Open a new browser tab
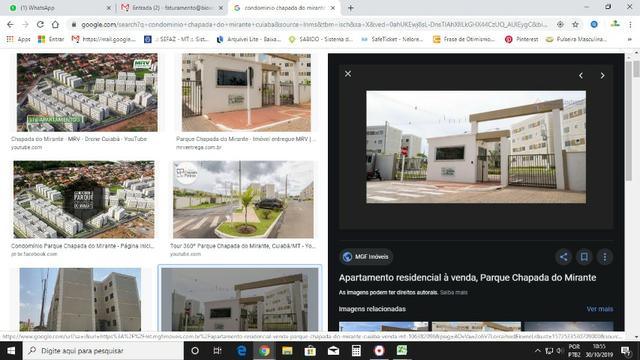 (x=351, y=8)
